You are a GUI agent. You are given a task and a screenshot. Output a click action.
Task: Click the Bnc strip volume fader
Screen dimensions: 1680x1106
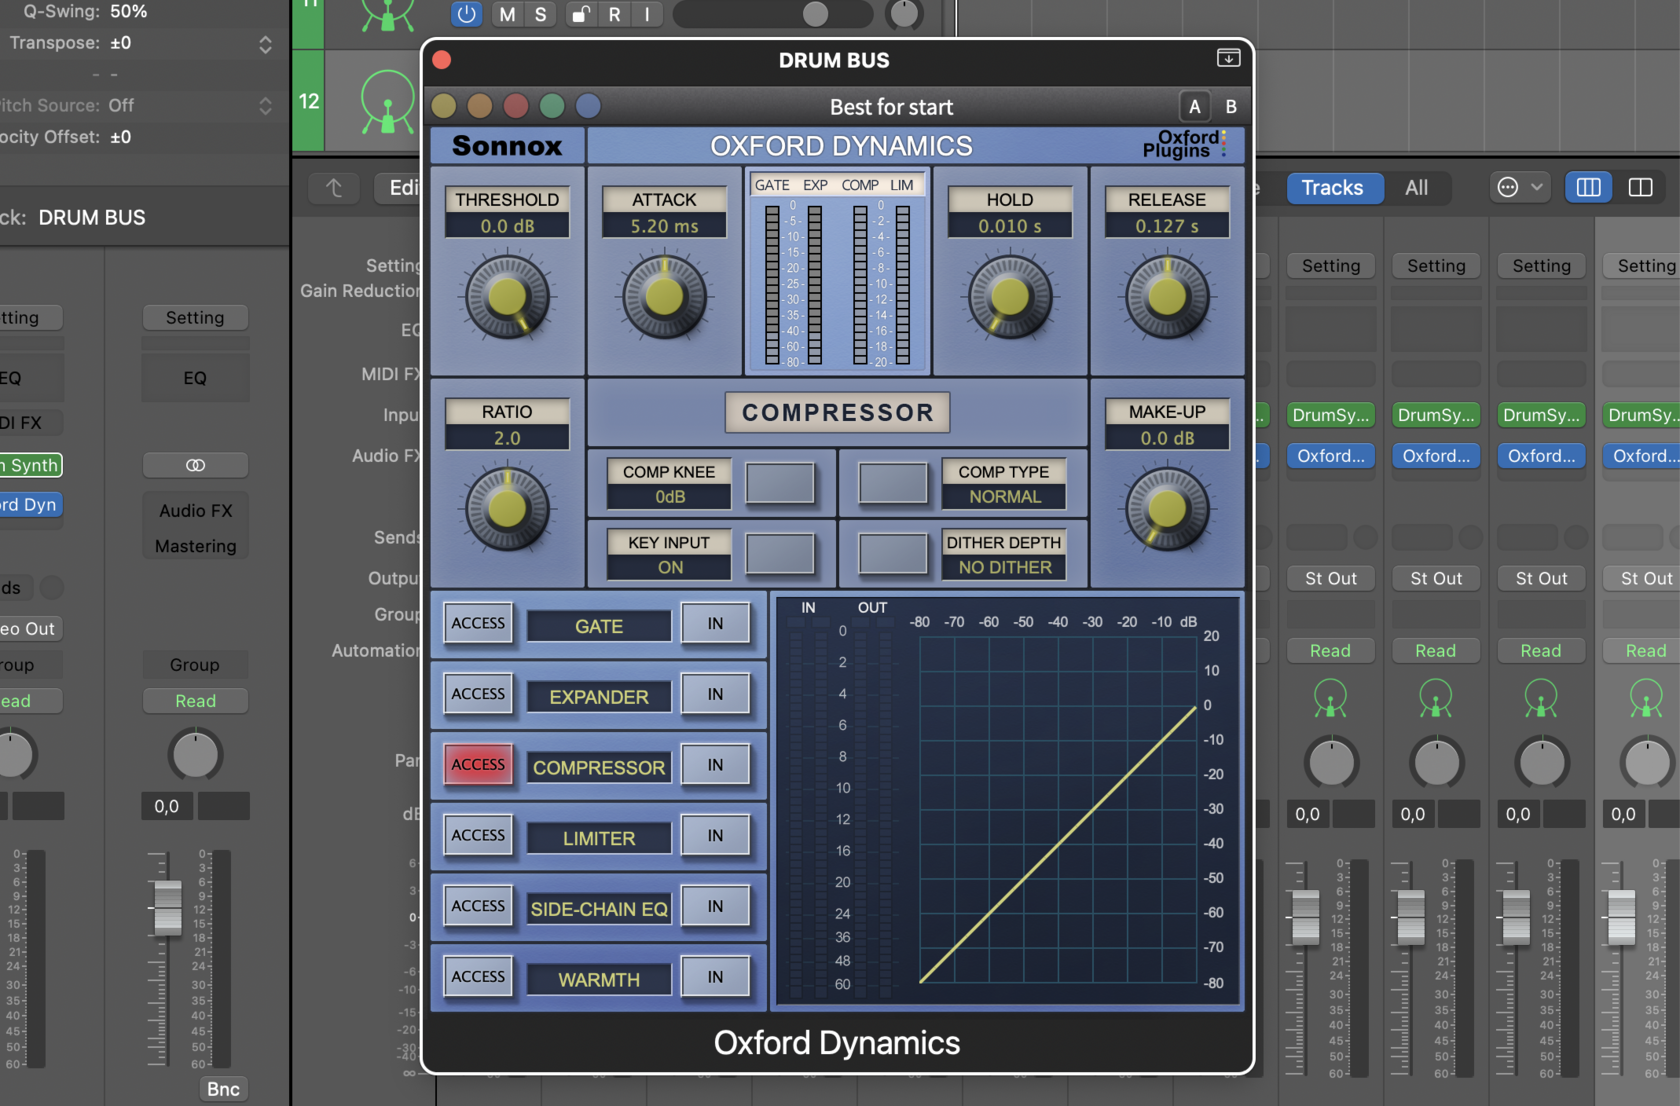(x=167, y=907)
